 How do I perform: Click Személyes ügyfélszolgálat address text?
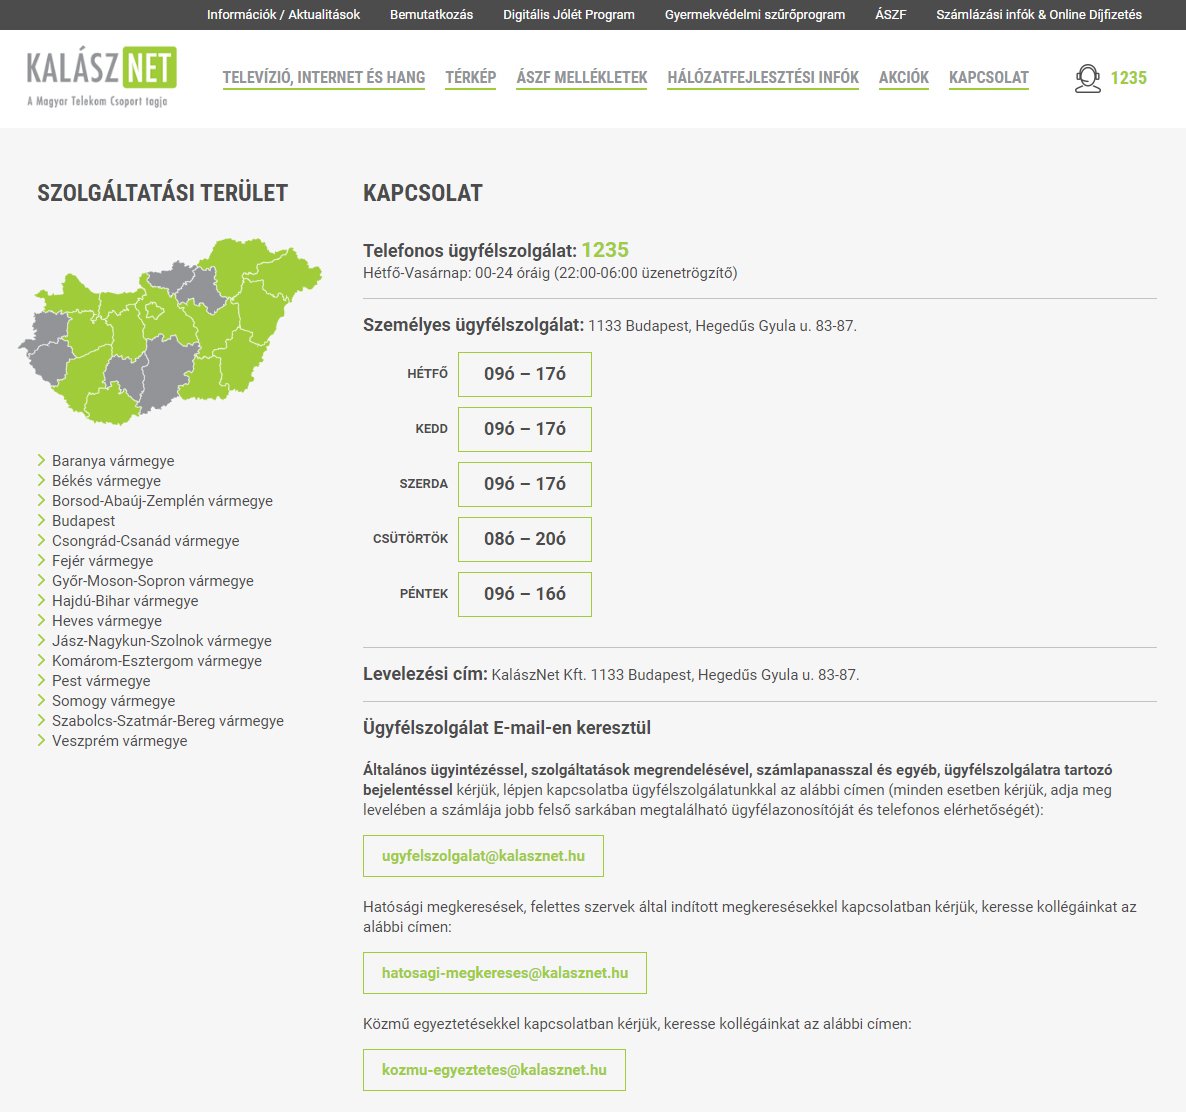722,326
